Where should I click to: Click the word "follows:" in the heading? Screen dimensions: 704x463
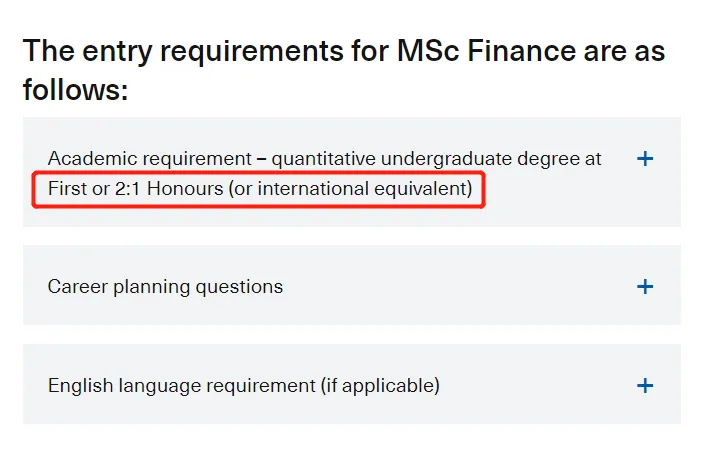76,91
